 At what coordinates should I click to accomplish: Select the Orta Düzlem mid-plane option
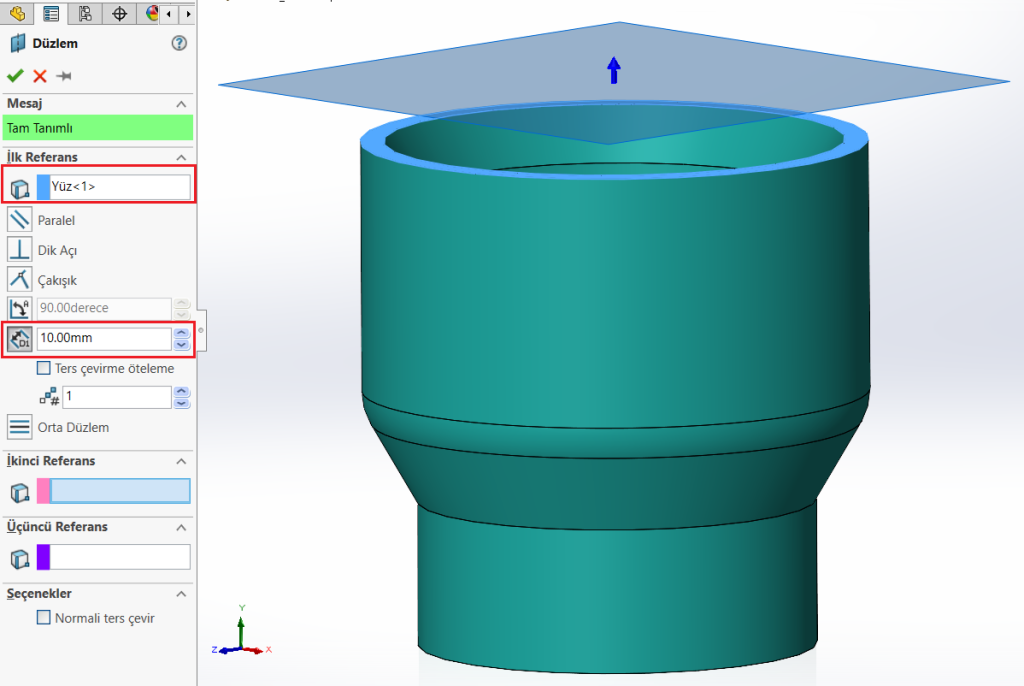(19, 427)
